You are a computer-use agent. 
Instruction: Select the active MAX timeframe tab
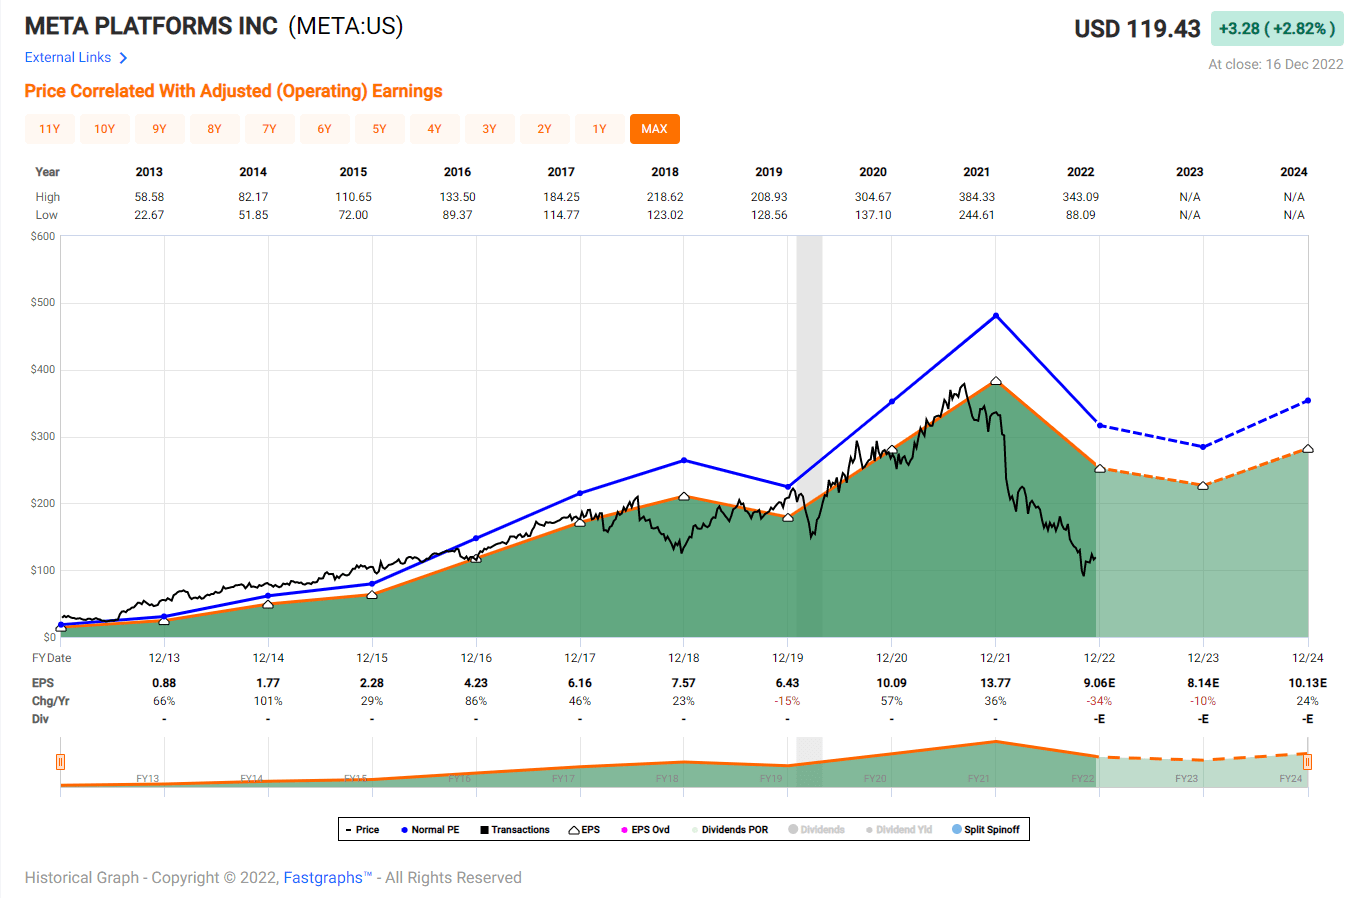[x=654, y=128]
